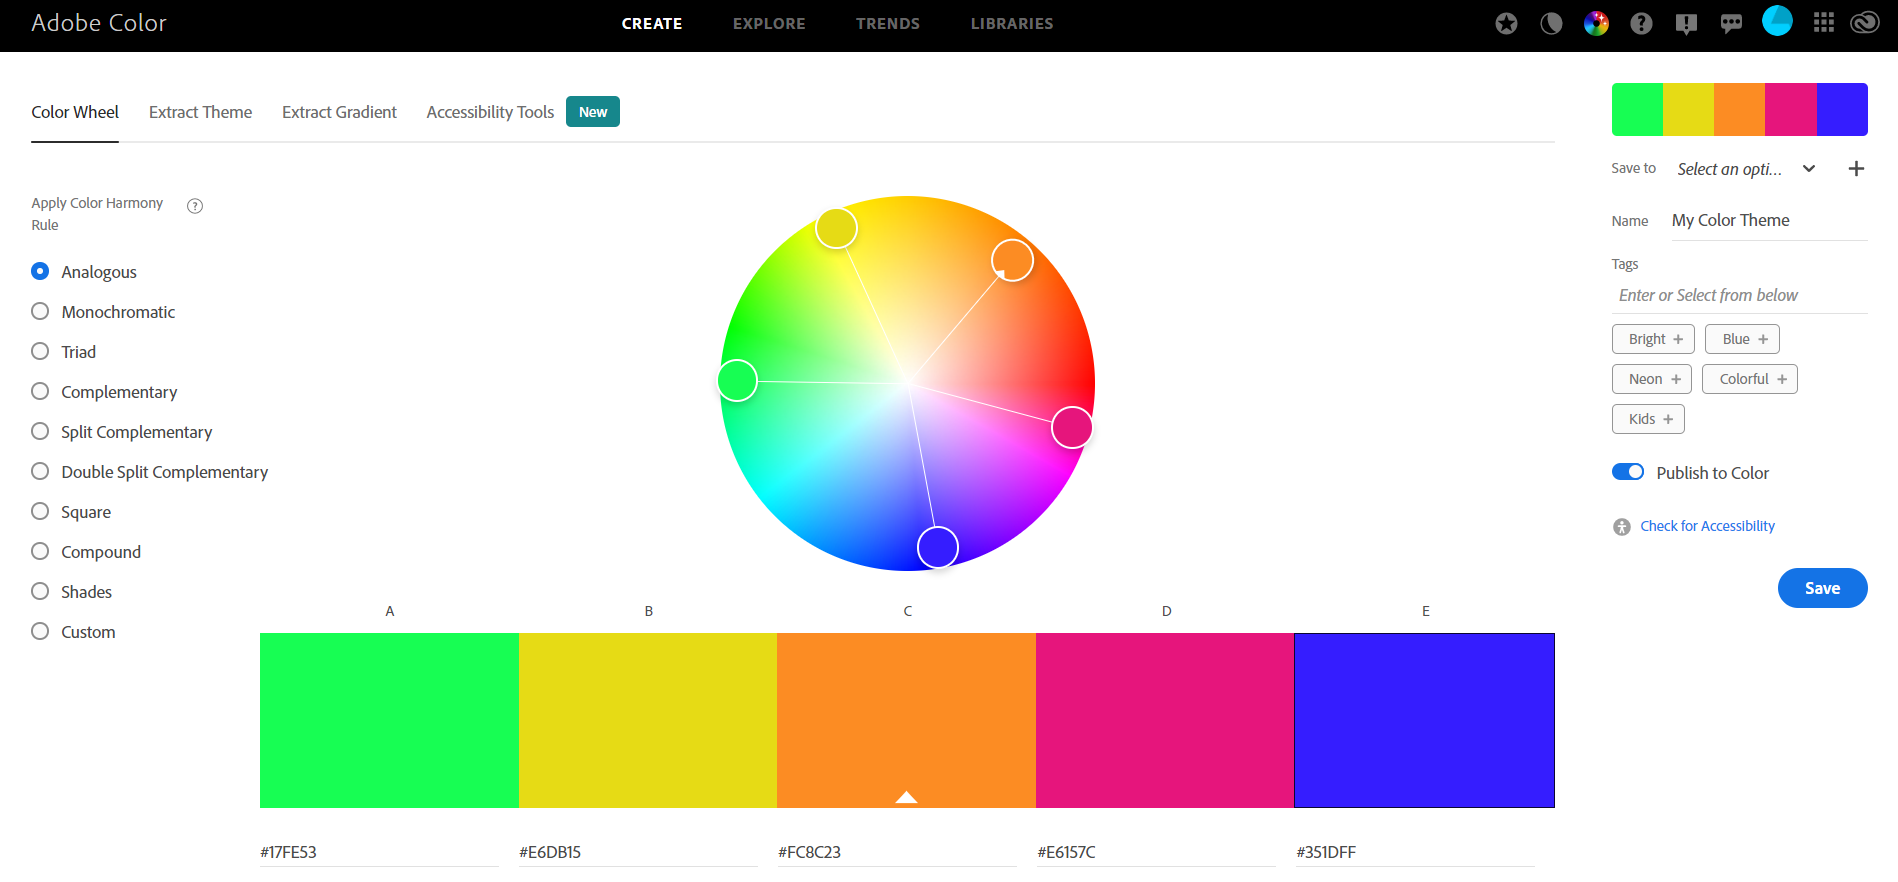
Task: Click the Tags input field
Action: (1740, 296)
